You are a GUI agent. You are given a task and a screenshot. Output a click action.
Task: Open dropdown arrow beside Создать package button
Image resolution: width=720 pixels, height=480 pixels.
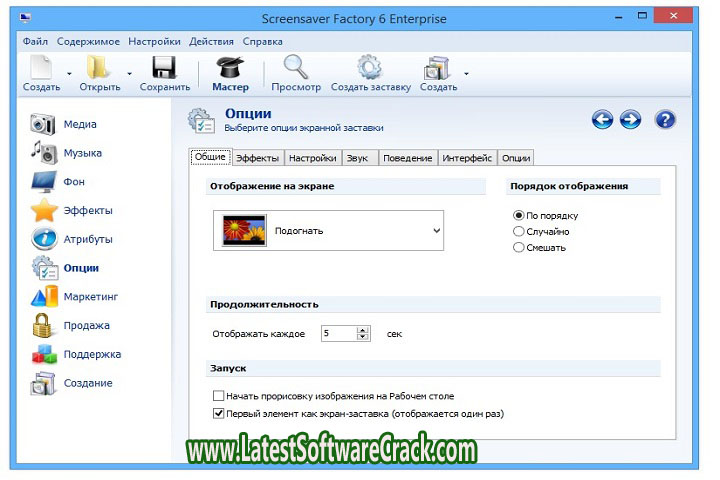pos(466,73)
